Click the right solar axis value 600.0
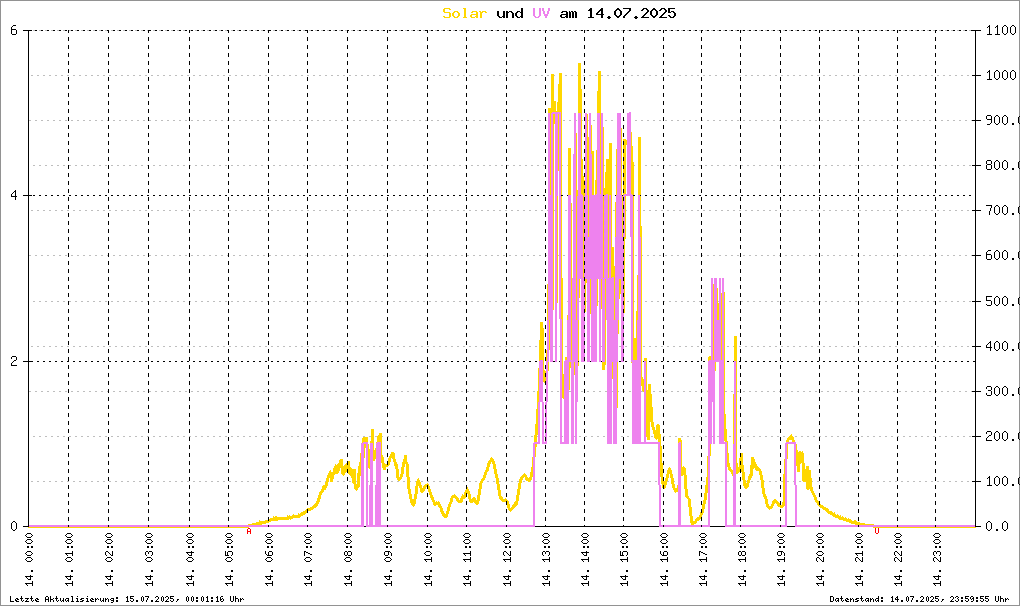Screen dimensions: 1020x606 [1002, 256]
